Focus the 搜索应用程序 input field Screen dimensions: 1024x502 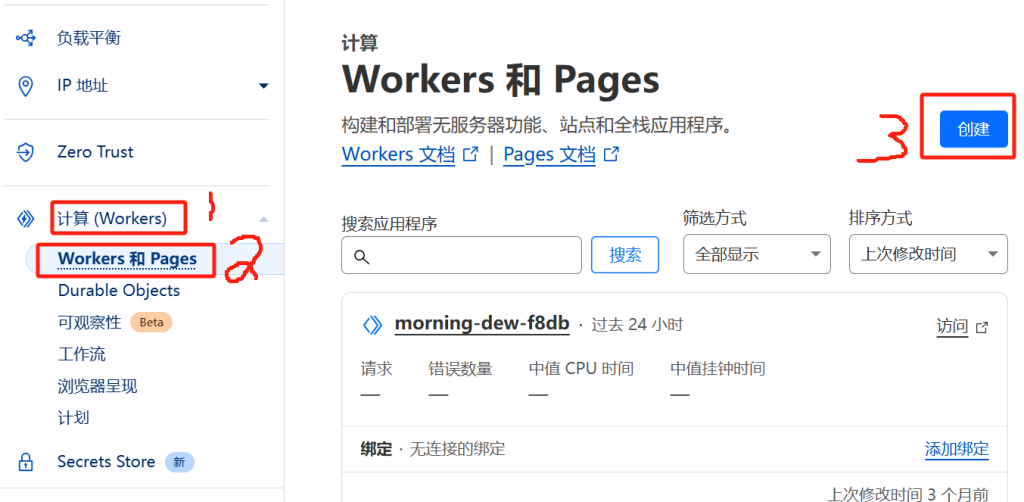pos(461,255)
